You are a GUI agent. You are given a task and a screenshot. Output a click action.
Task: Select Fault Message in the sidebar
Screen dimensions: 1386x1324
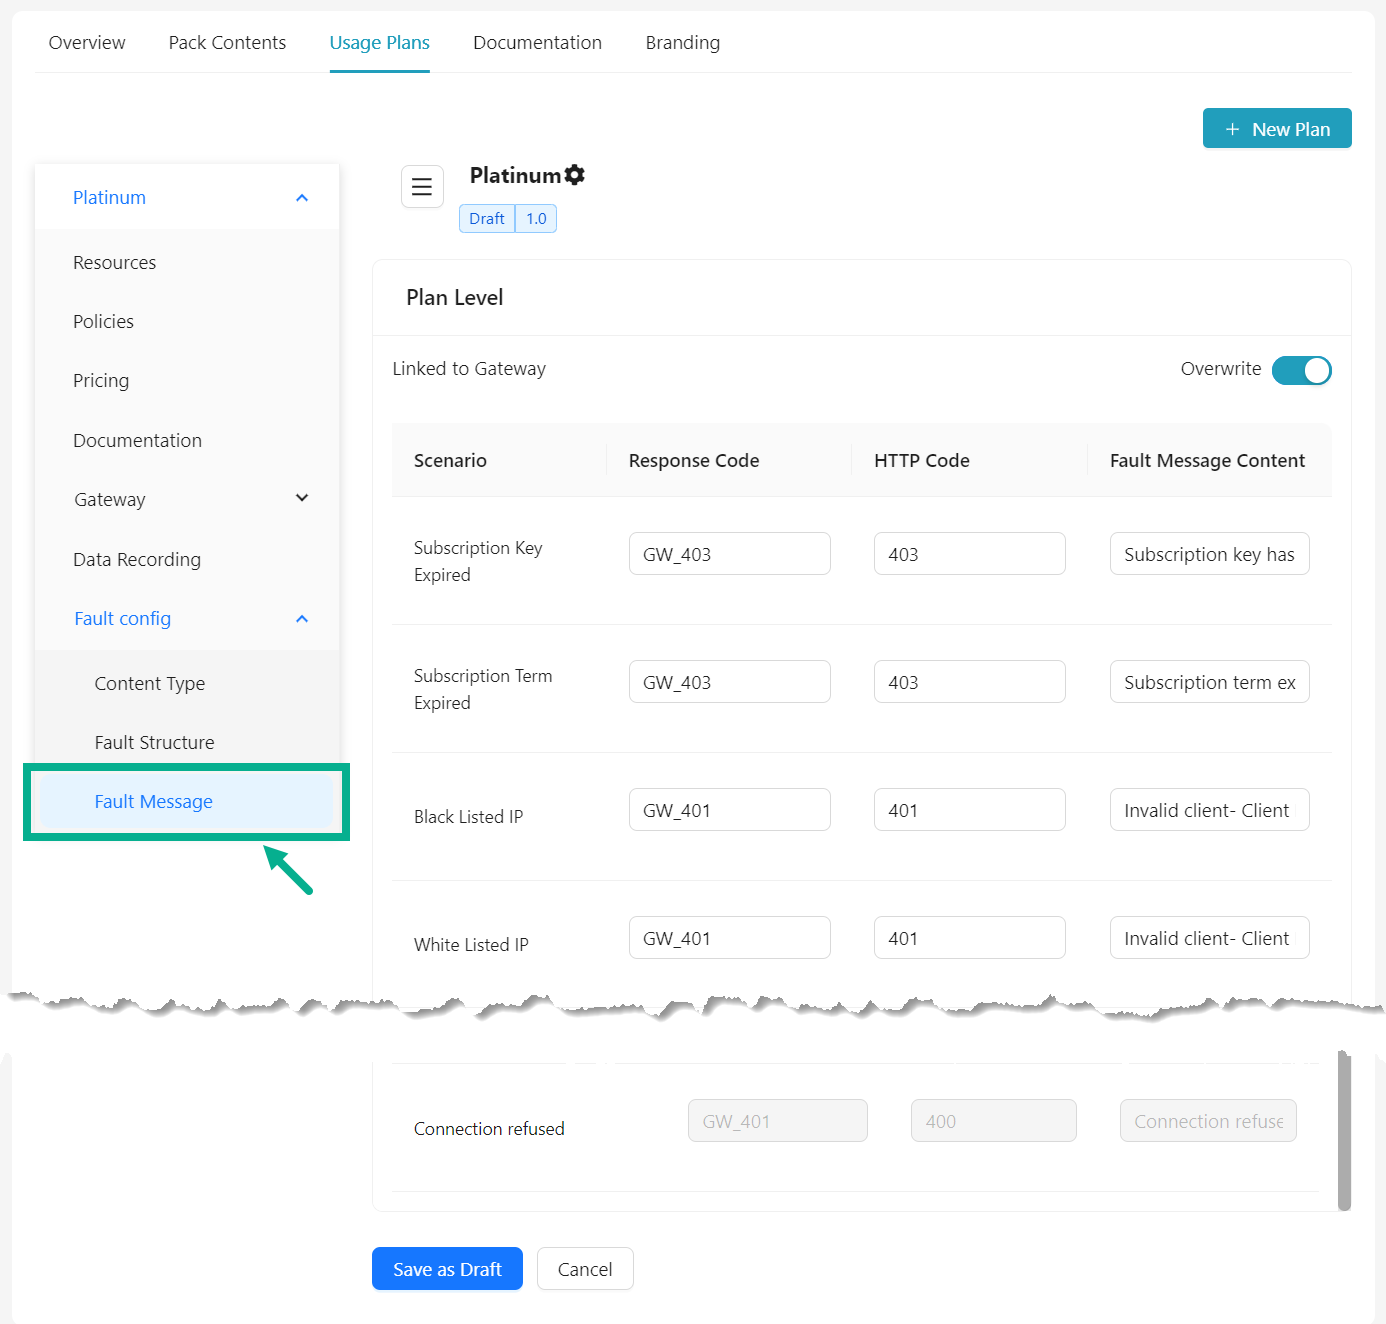pos(154,802)
